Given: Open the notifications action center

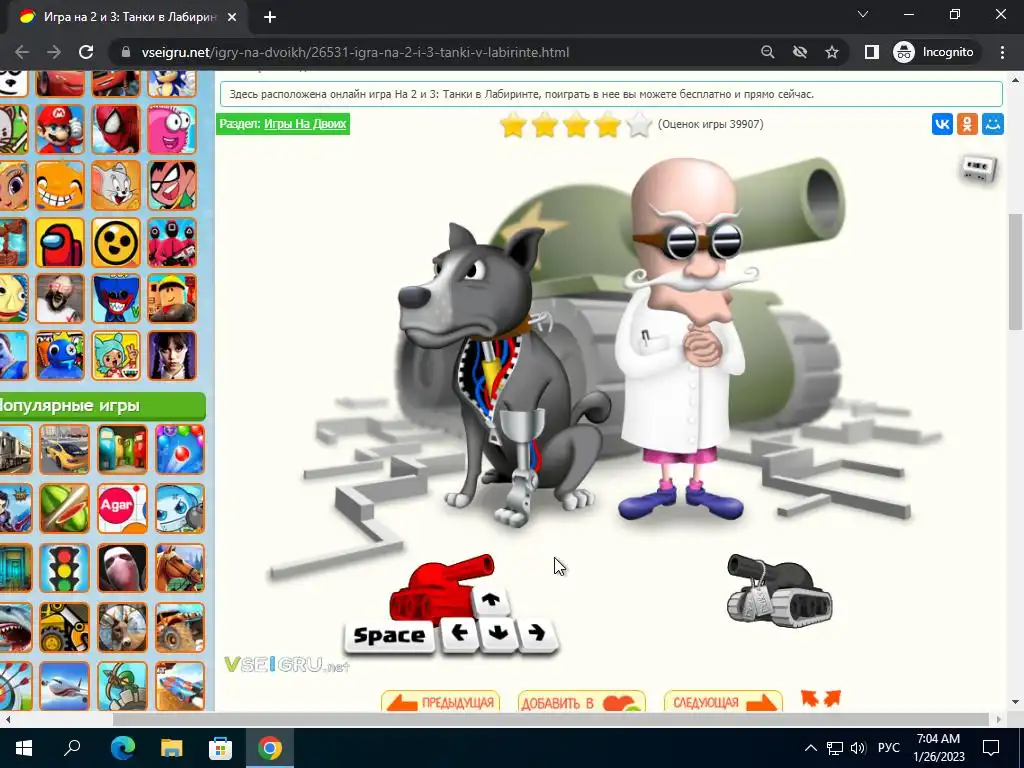Looking at the screenshot, I should [x=991, y=748].
